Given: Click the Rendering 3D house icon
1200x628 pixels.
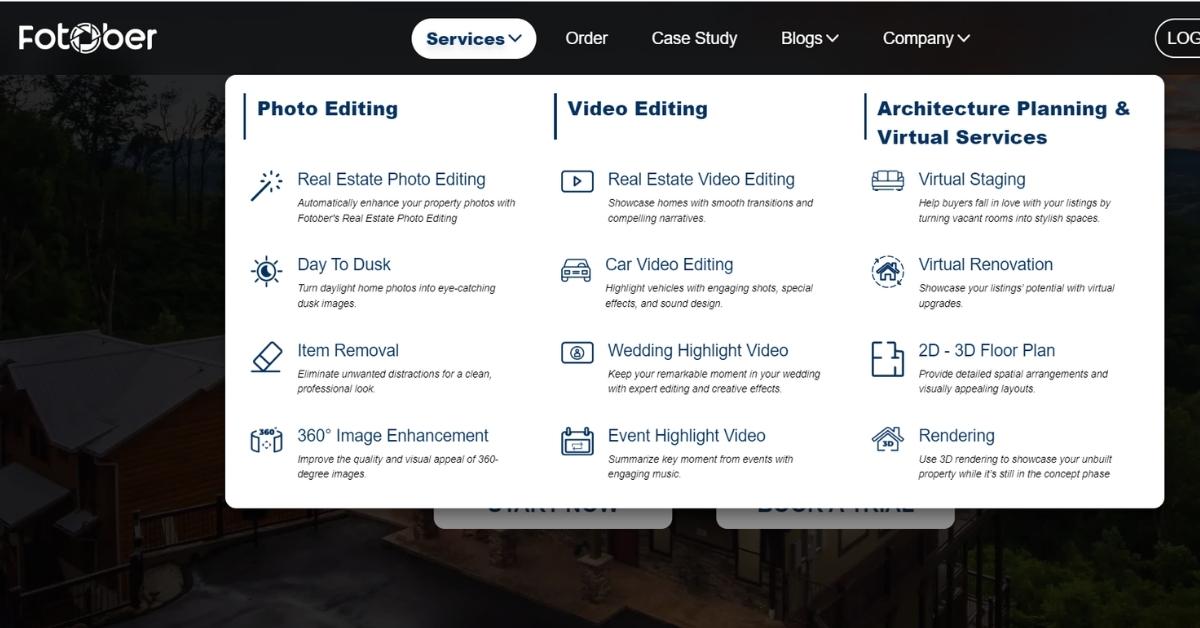Looking at the screenshot, I should coord(888,439).
